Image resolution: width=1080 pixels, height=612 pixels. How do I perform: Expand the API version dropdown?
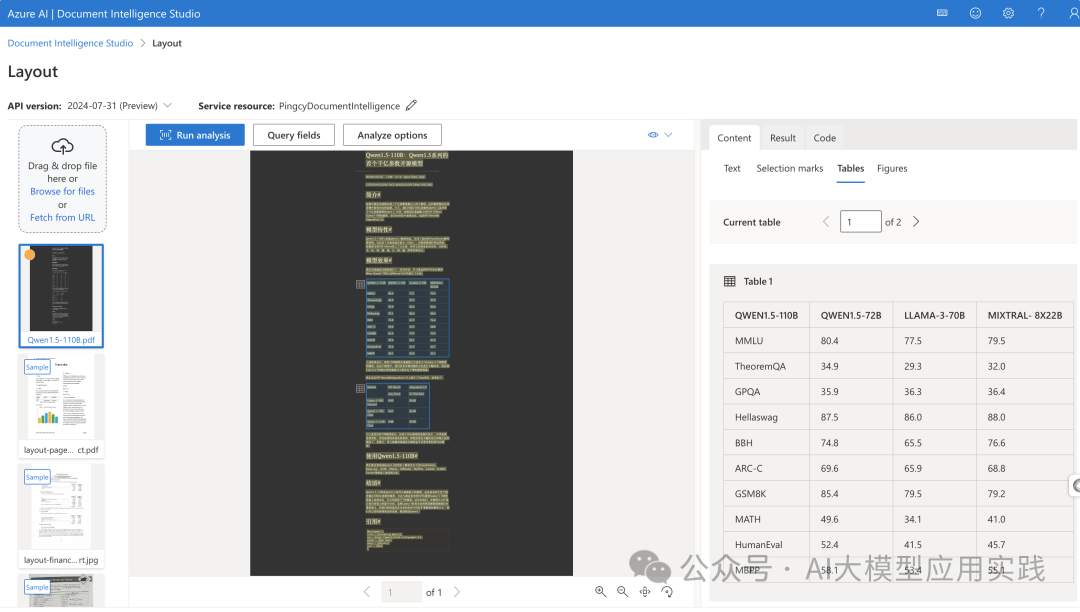pos(167,105)
